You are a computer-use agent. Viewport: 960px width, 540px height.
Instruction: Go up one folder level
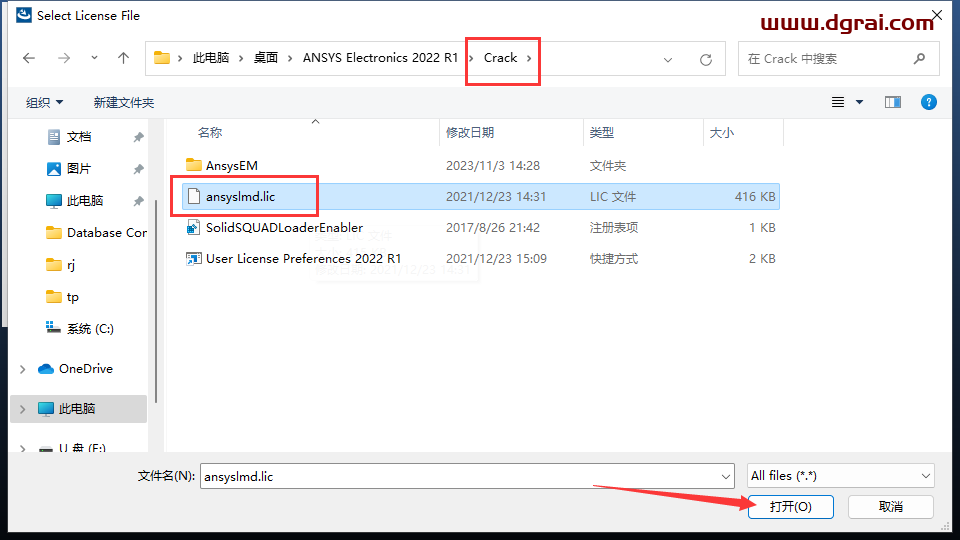(x=123, y=58)
